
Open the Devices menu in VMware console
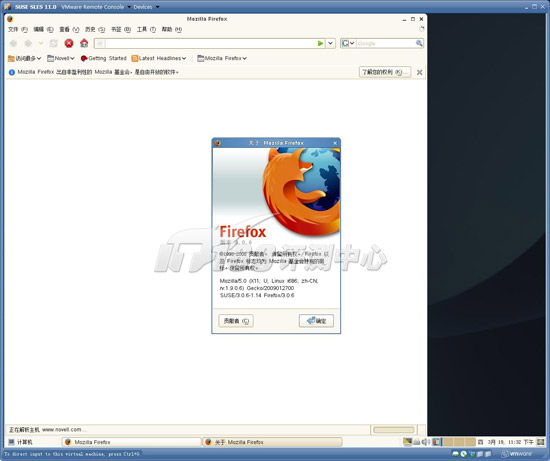tap(146, 7)
